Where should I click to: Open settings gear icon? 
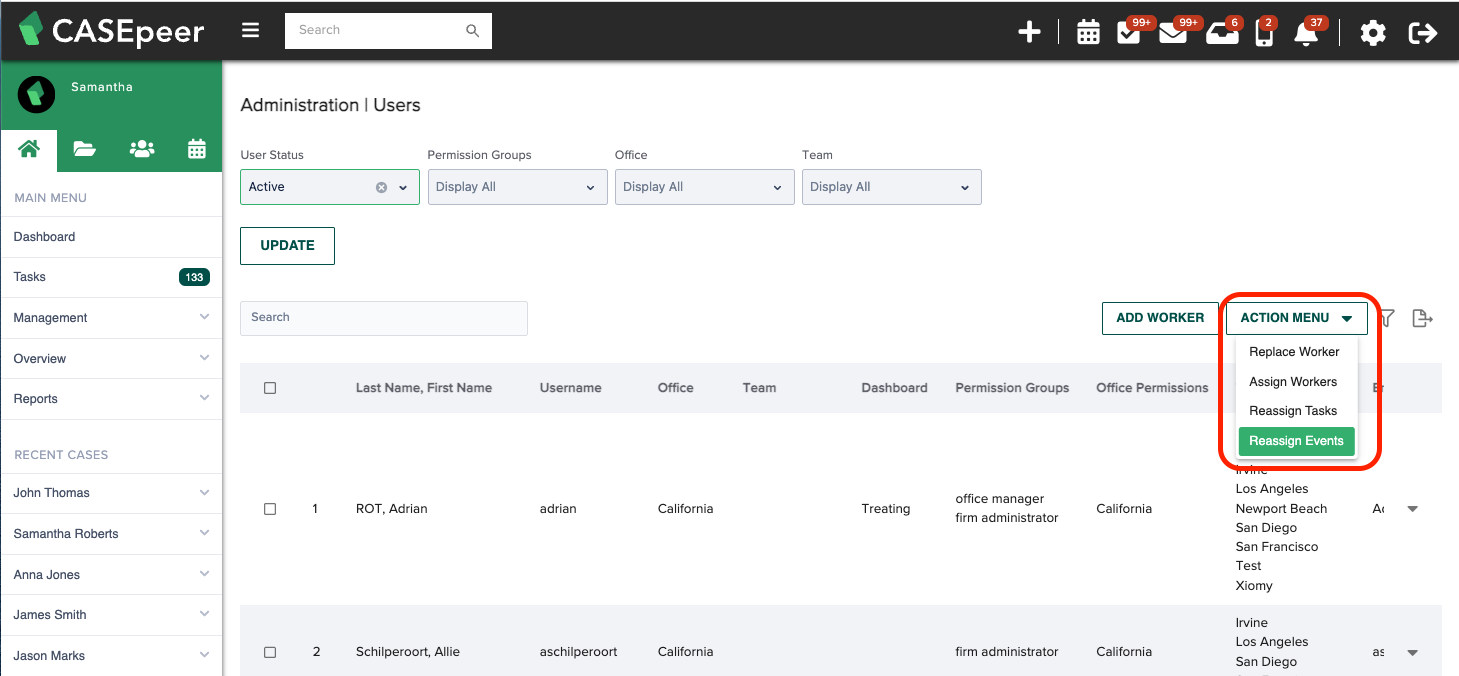[1373, 32]
